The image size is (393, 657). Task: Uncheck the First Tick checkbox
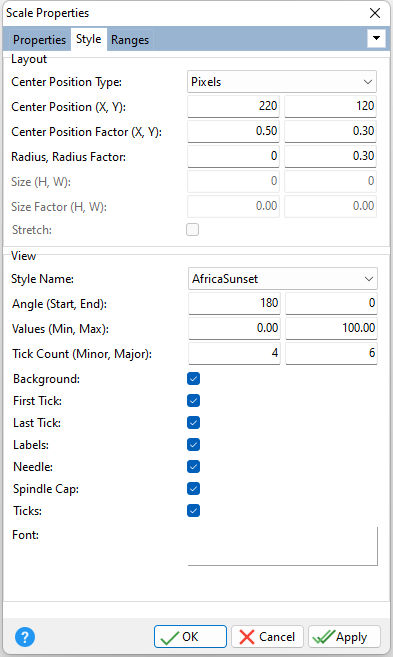tap(193, 401)
